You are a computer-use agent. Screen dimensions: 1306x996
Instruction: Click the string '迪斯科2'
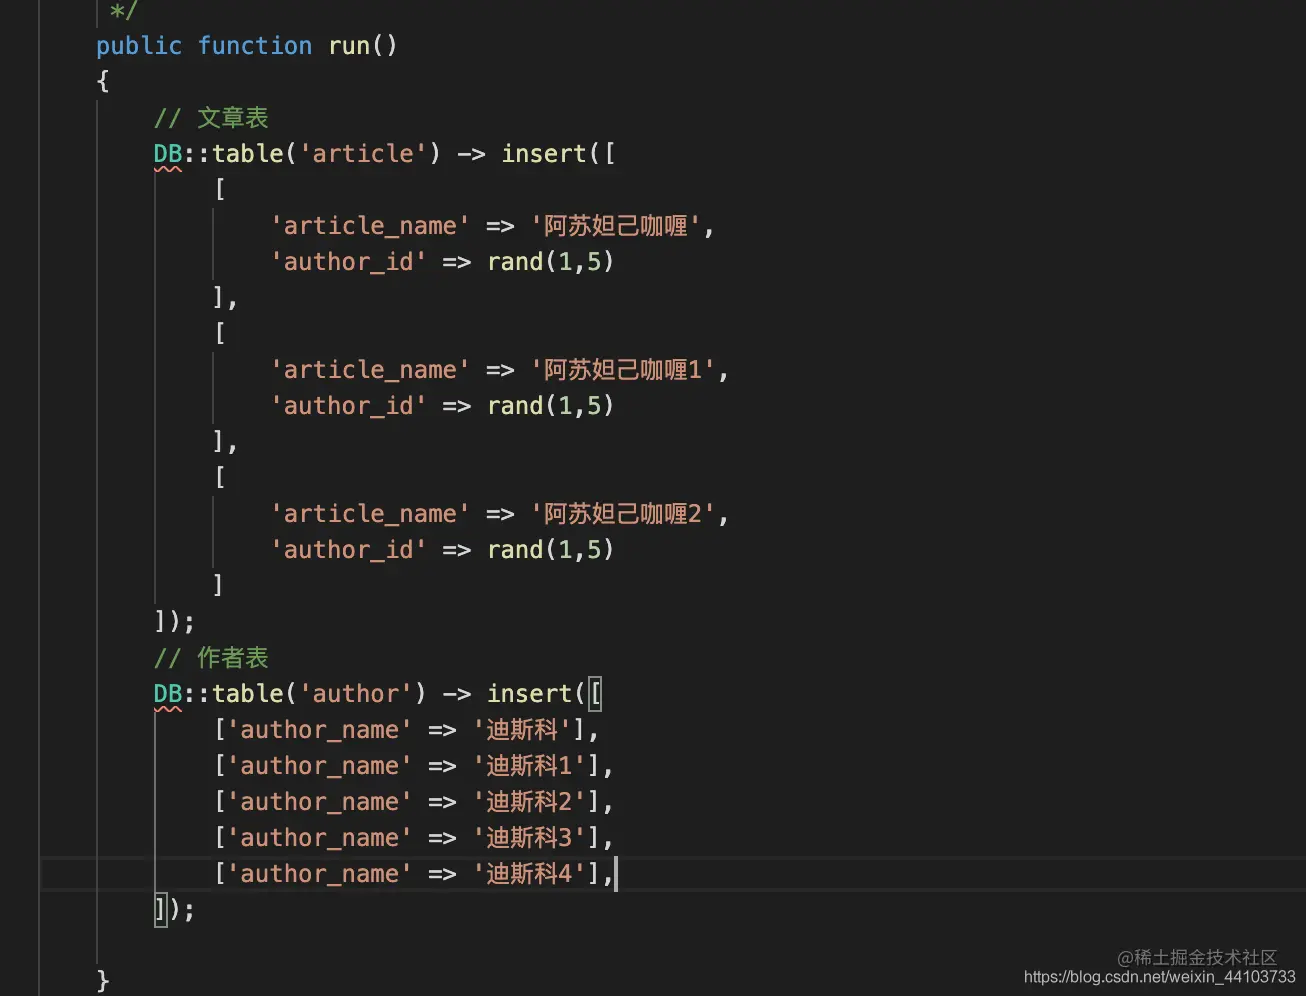click(529, 802)
